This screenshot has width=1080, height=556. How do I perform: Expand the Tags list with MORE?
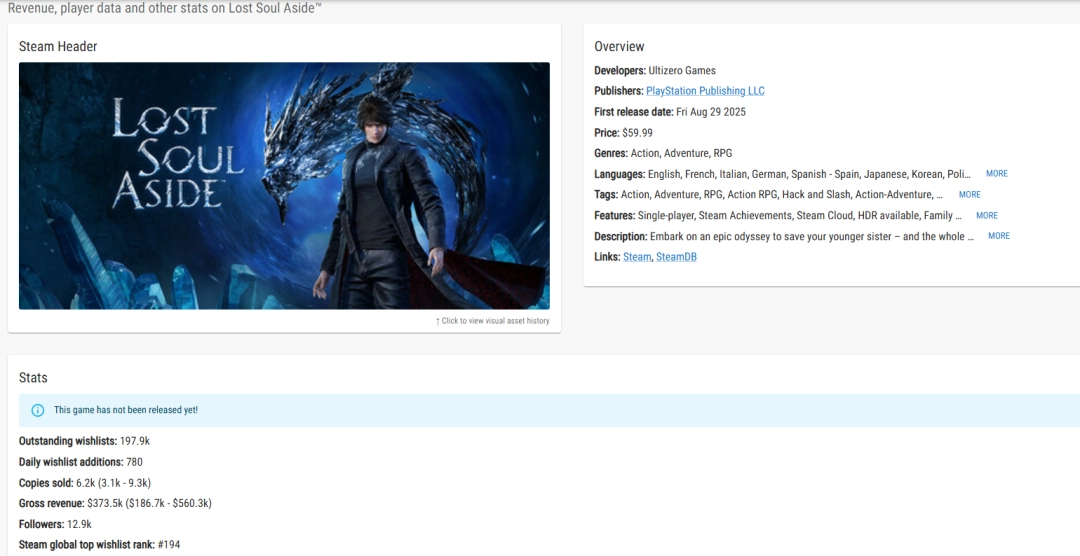pyautogui.click(x=970, y=194)
